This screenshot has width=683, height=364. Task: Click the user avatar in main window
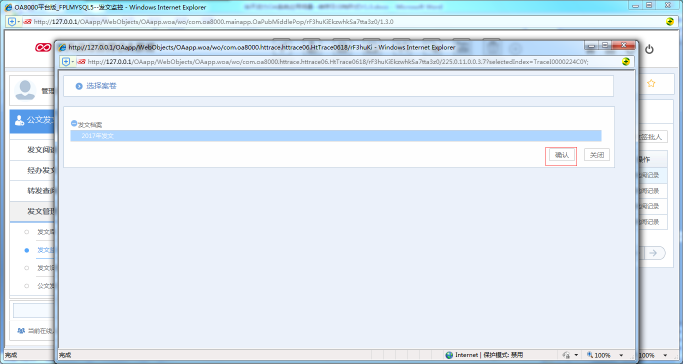coord(25,90)
